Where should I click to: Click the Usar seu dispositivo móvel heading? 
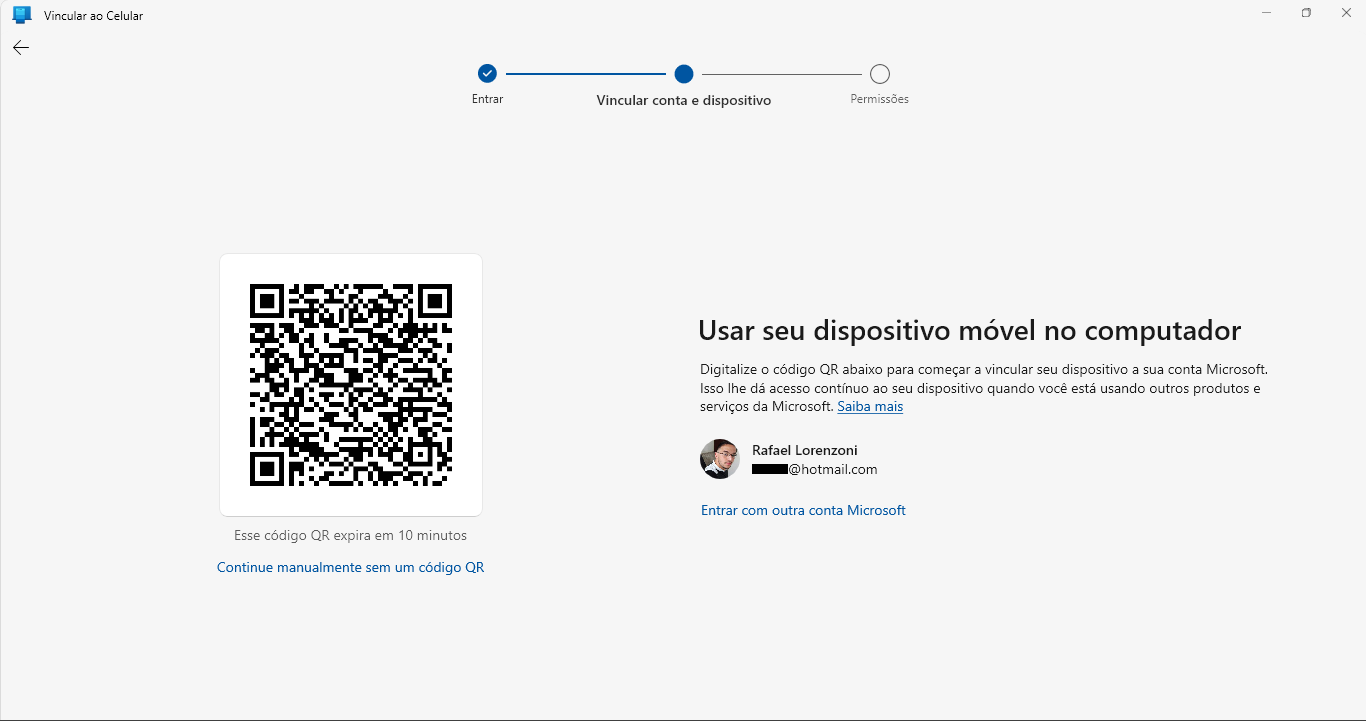pos(969,331)
